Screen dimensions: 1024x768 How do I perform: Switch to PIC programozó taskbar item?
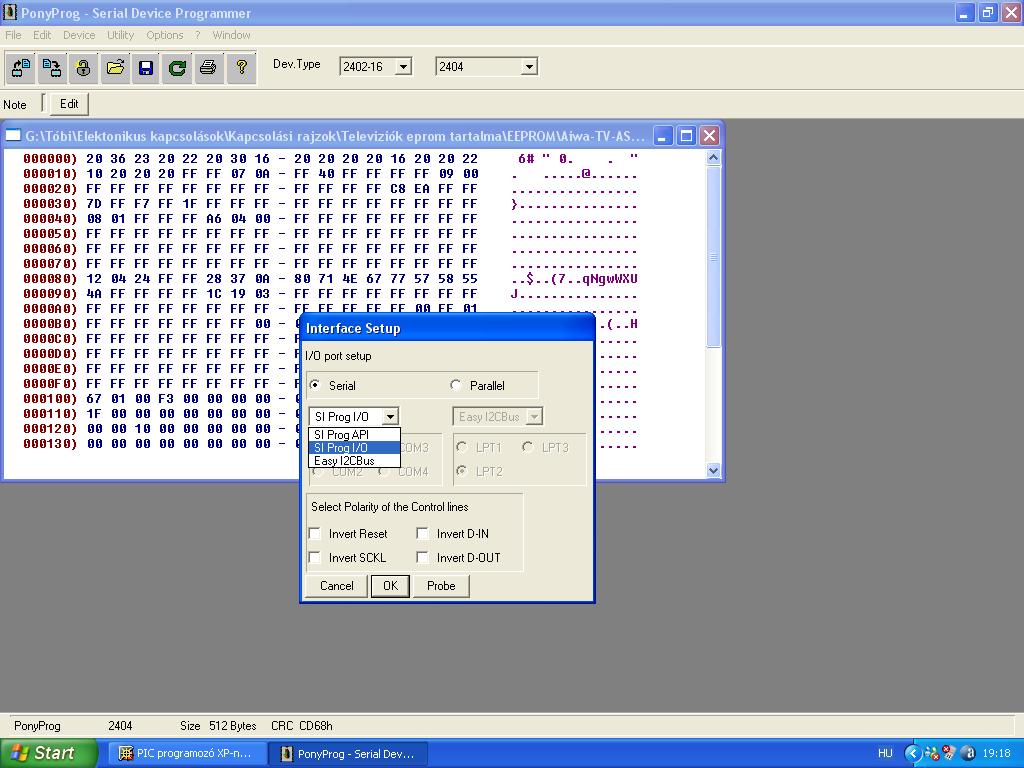click(x=187, y=753)
